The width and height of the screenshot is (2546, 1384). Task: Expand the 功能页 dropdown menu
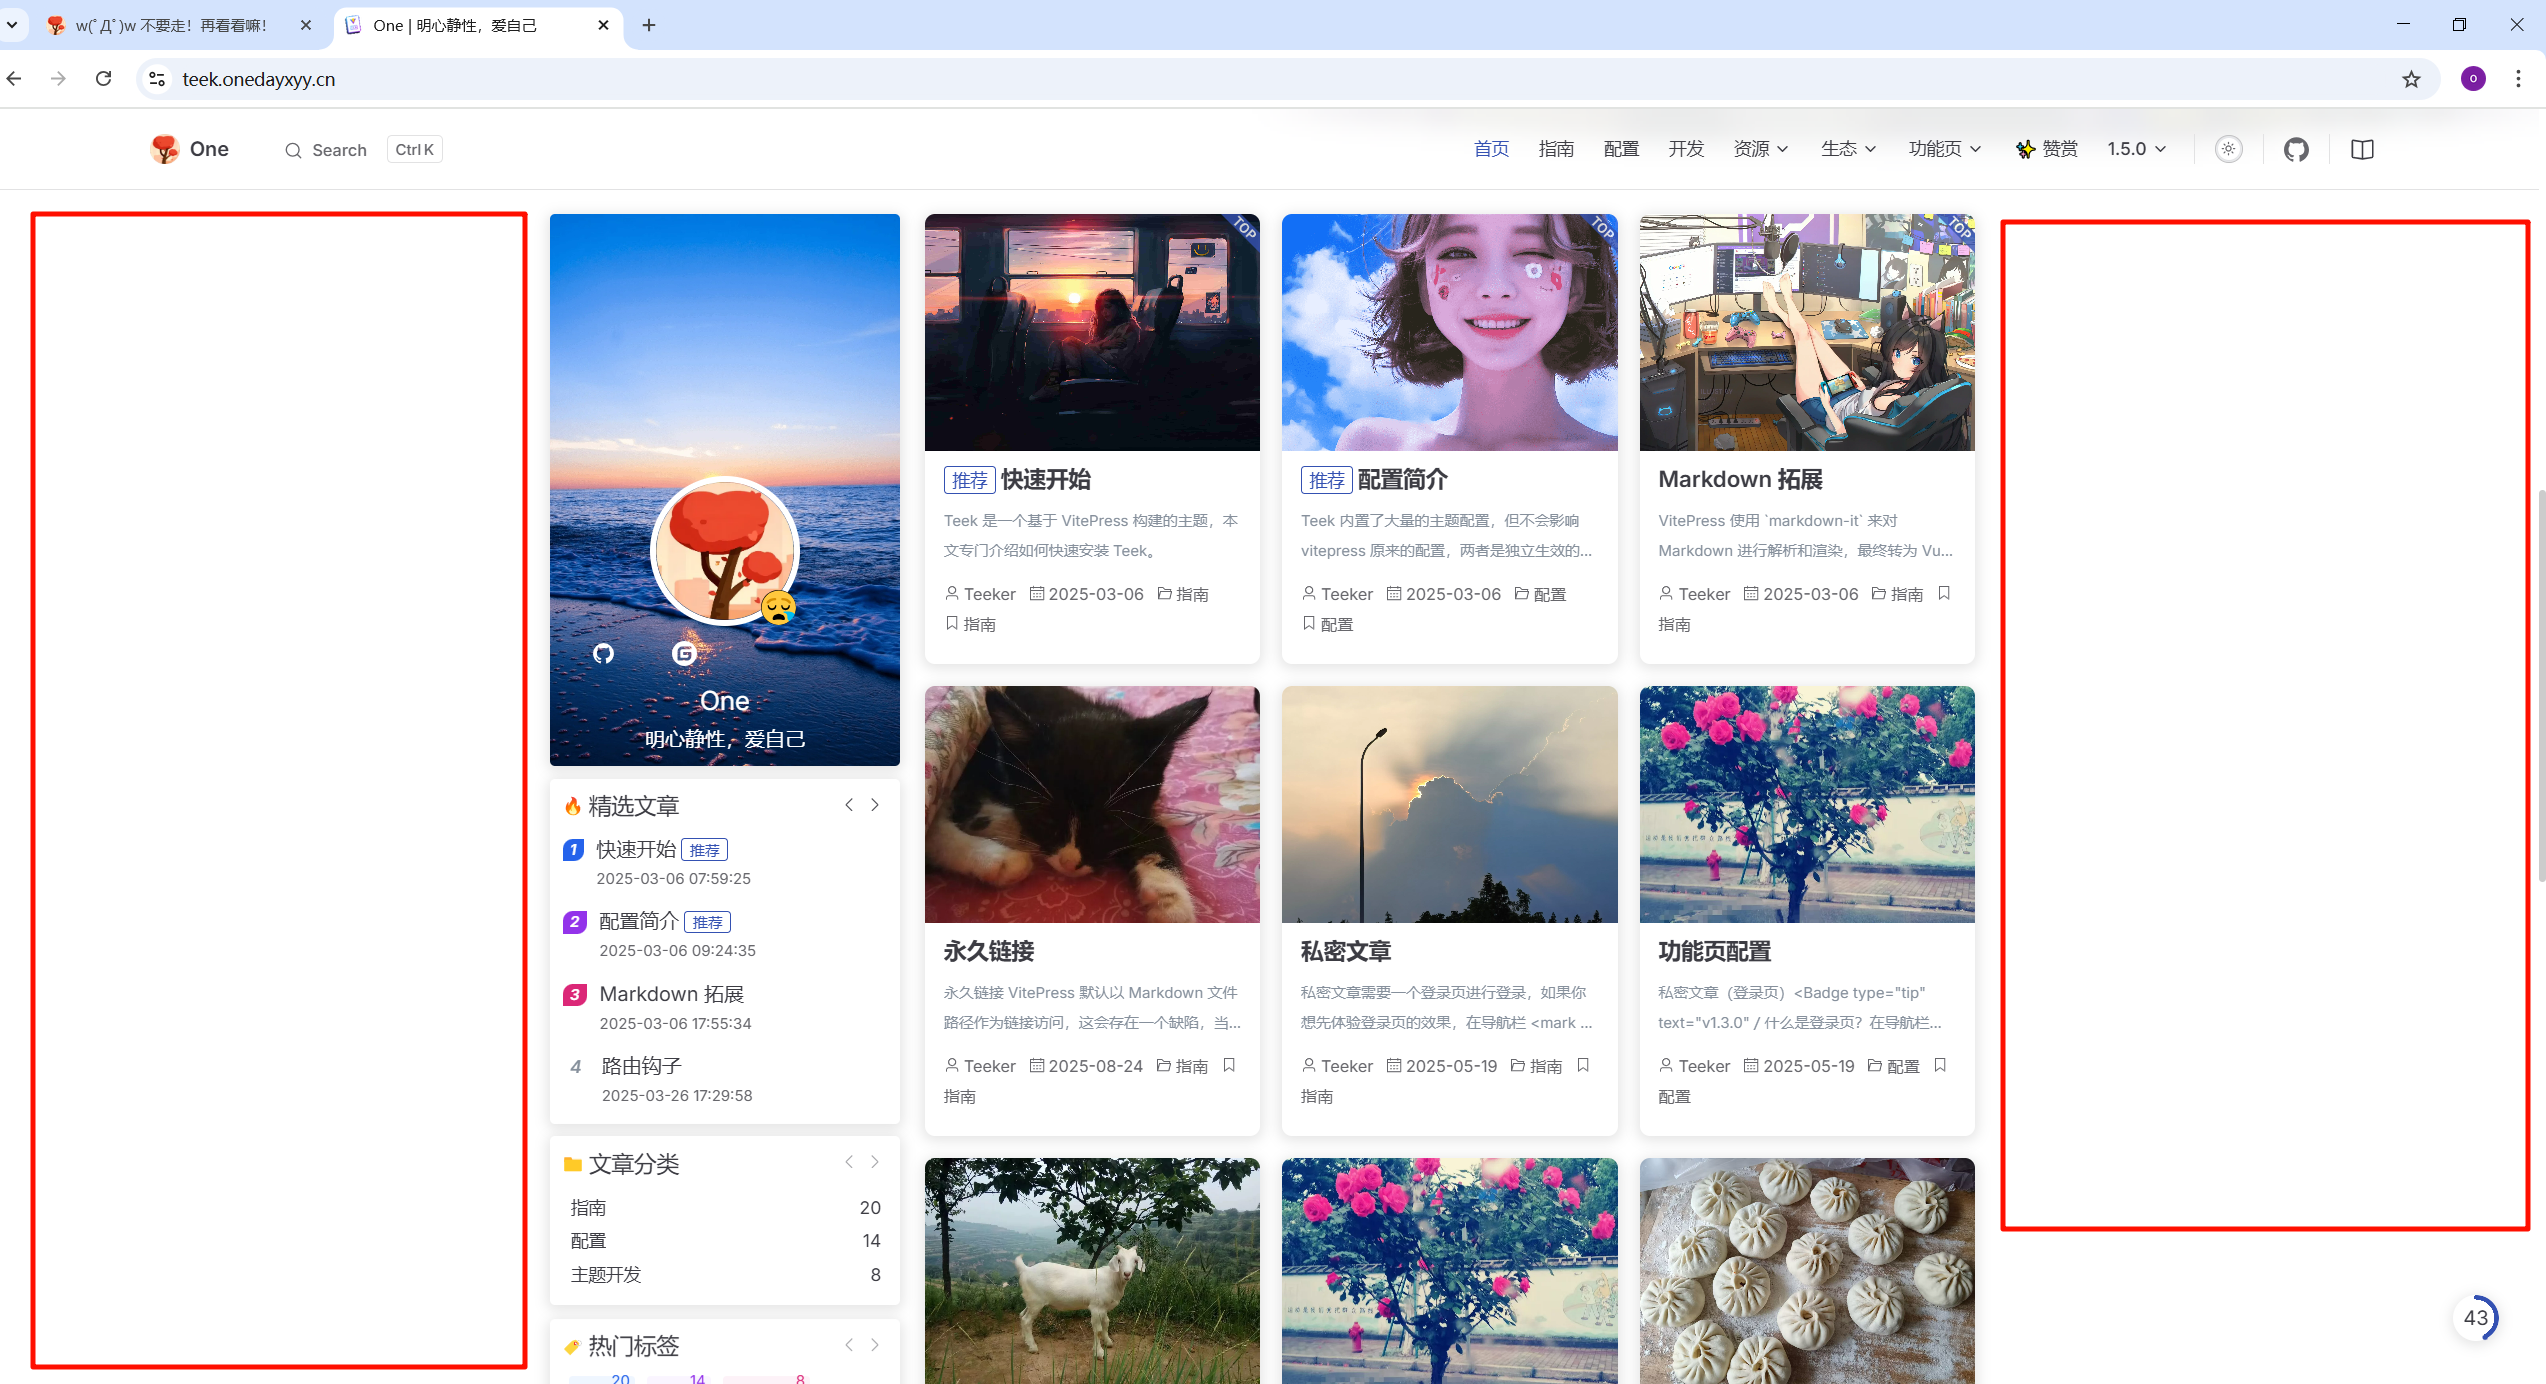pyautogui.click(x=1944, y=149)
